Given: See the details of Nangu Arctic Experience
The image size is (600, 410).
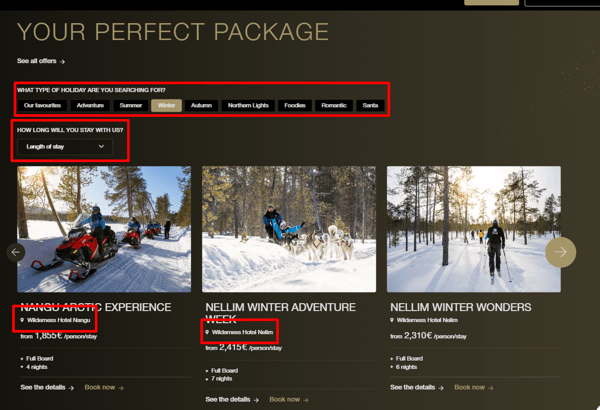Looking at the screenshot, I should (x=47, y=387).
